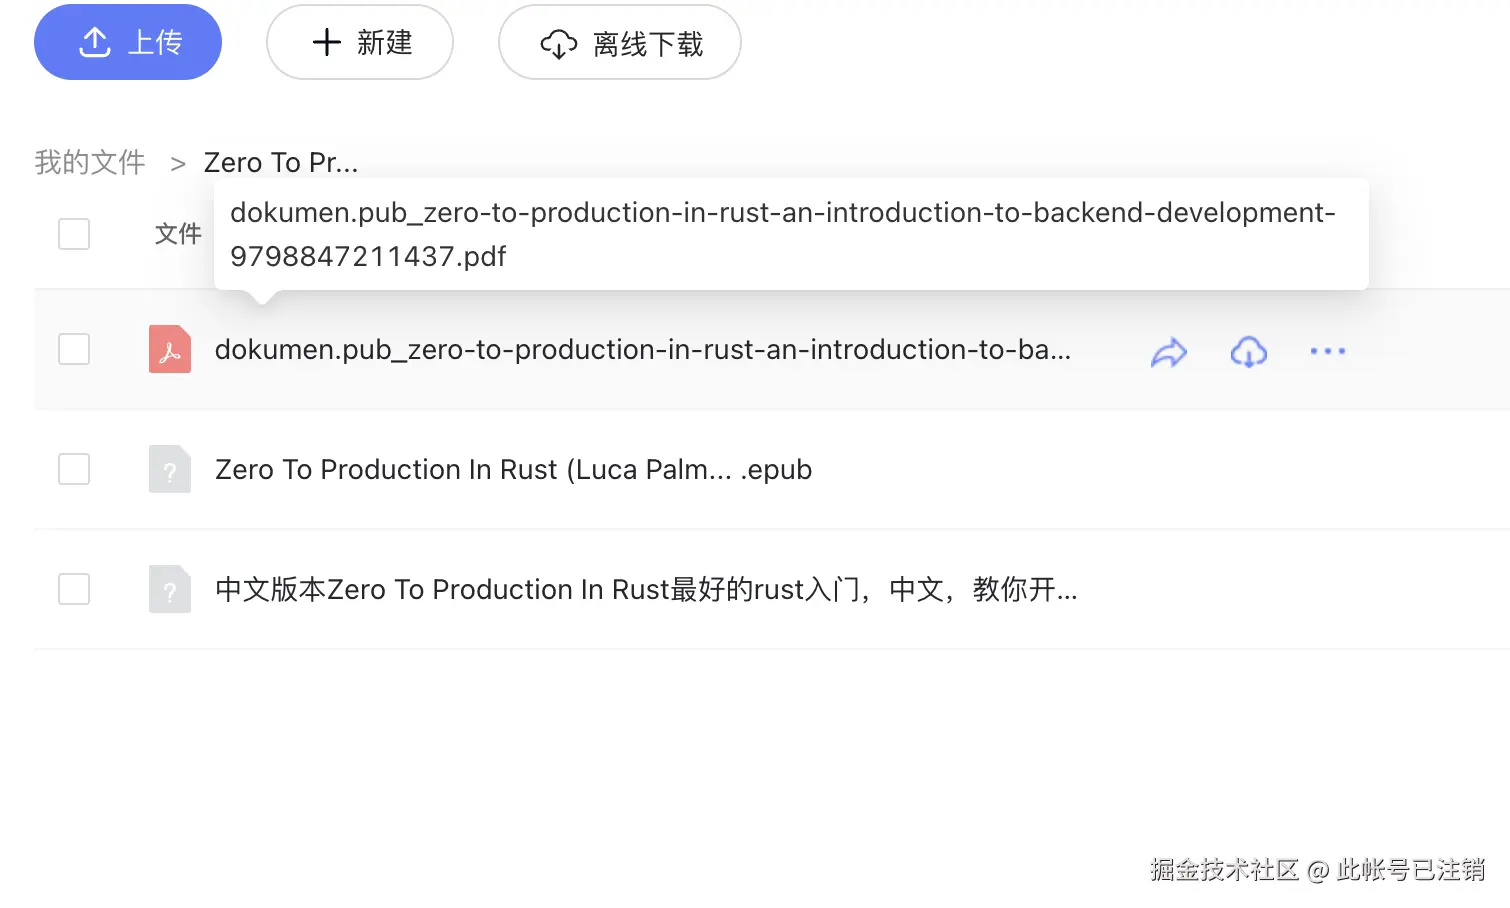Viewport: 1510px width, 908px height.
Task: Click the share arrow icon for the PDF file
Action: [x=1168, y=351]
